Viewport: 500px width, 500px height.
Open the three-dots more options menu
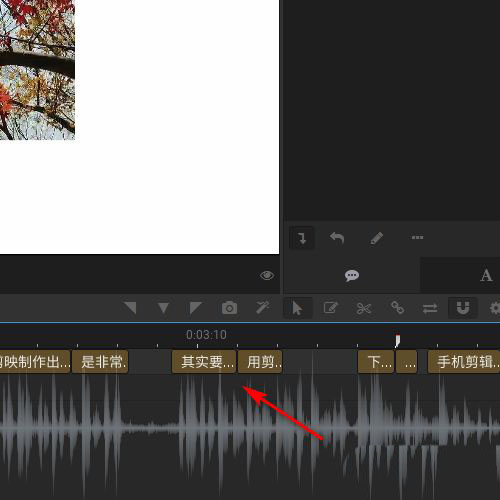(417, 237)
